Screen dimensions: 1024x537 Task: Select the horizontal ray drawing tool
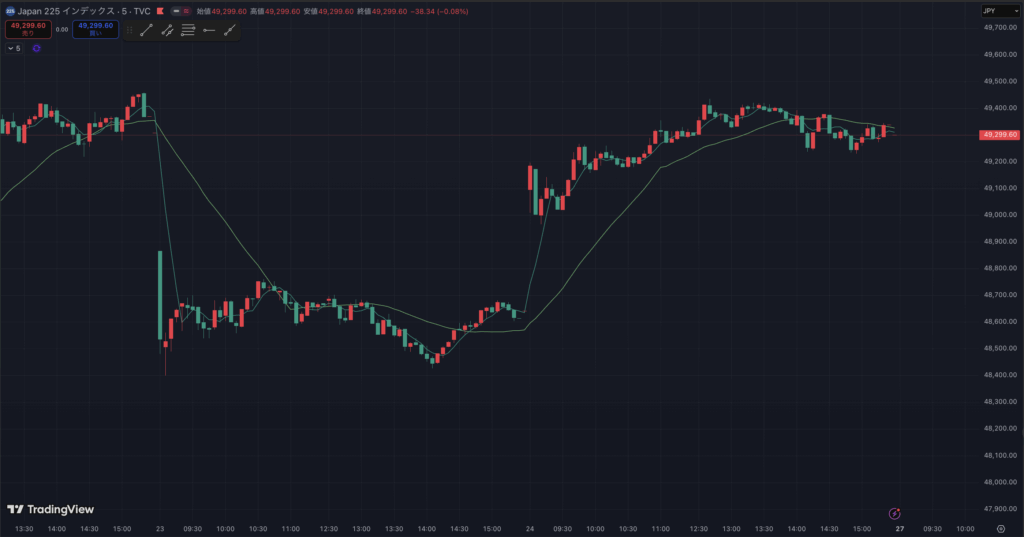pyautogui.click(x=209, y=30)
